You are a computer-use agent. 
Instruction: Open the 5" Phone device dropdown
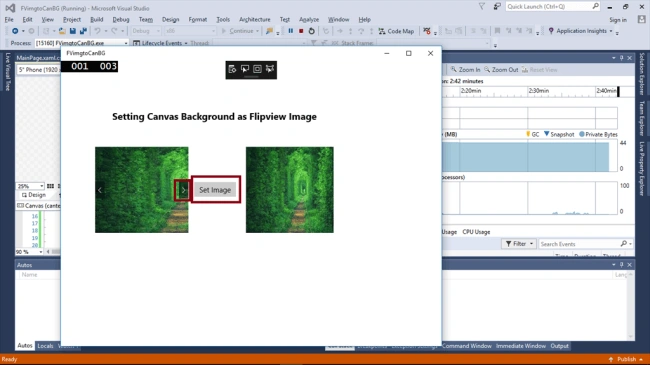point(39,70)
